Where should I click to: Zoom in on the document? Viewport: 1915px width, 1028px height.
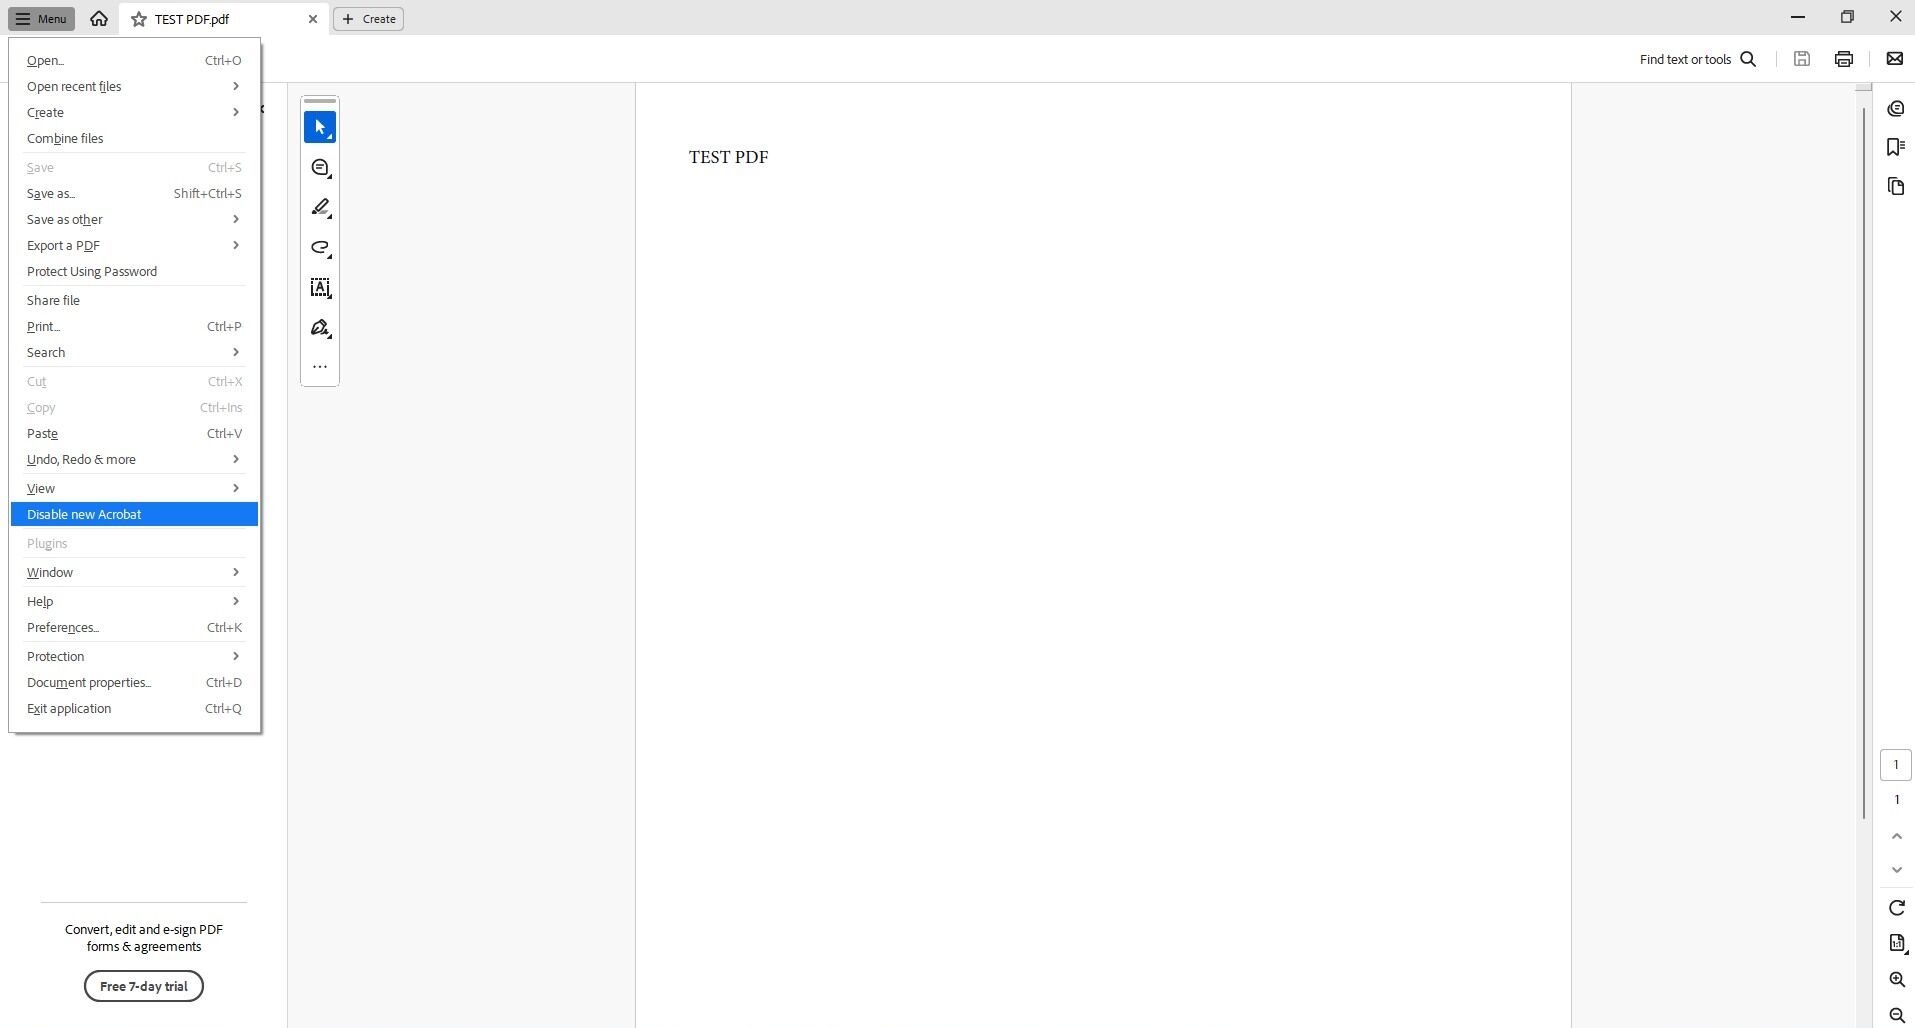(x=1896, y=980)
